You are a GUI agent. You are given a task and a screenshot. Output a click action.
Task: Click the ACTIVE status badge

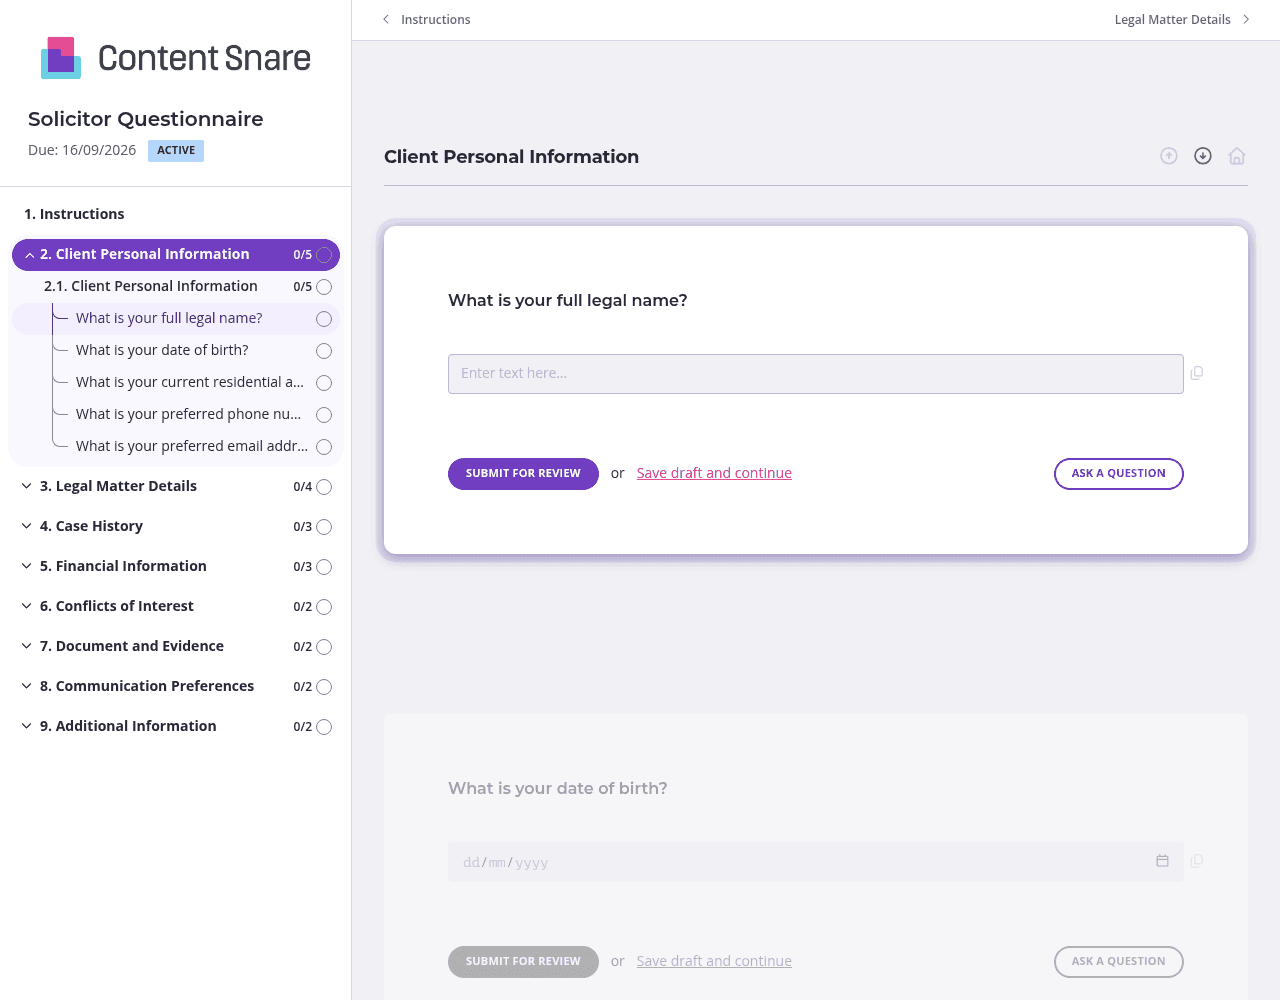click(x=176, y=151)
